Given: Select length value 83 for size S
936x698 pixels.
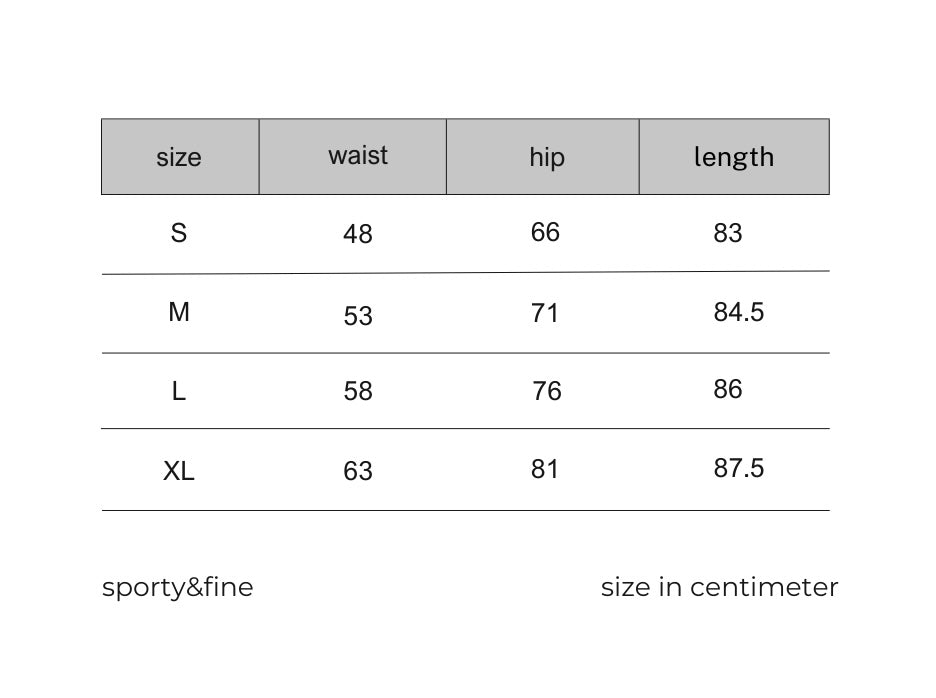Looking at the screenshot, I should (x=728, y=233).
